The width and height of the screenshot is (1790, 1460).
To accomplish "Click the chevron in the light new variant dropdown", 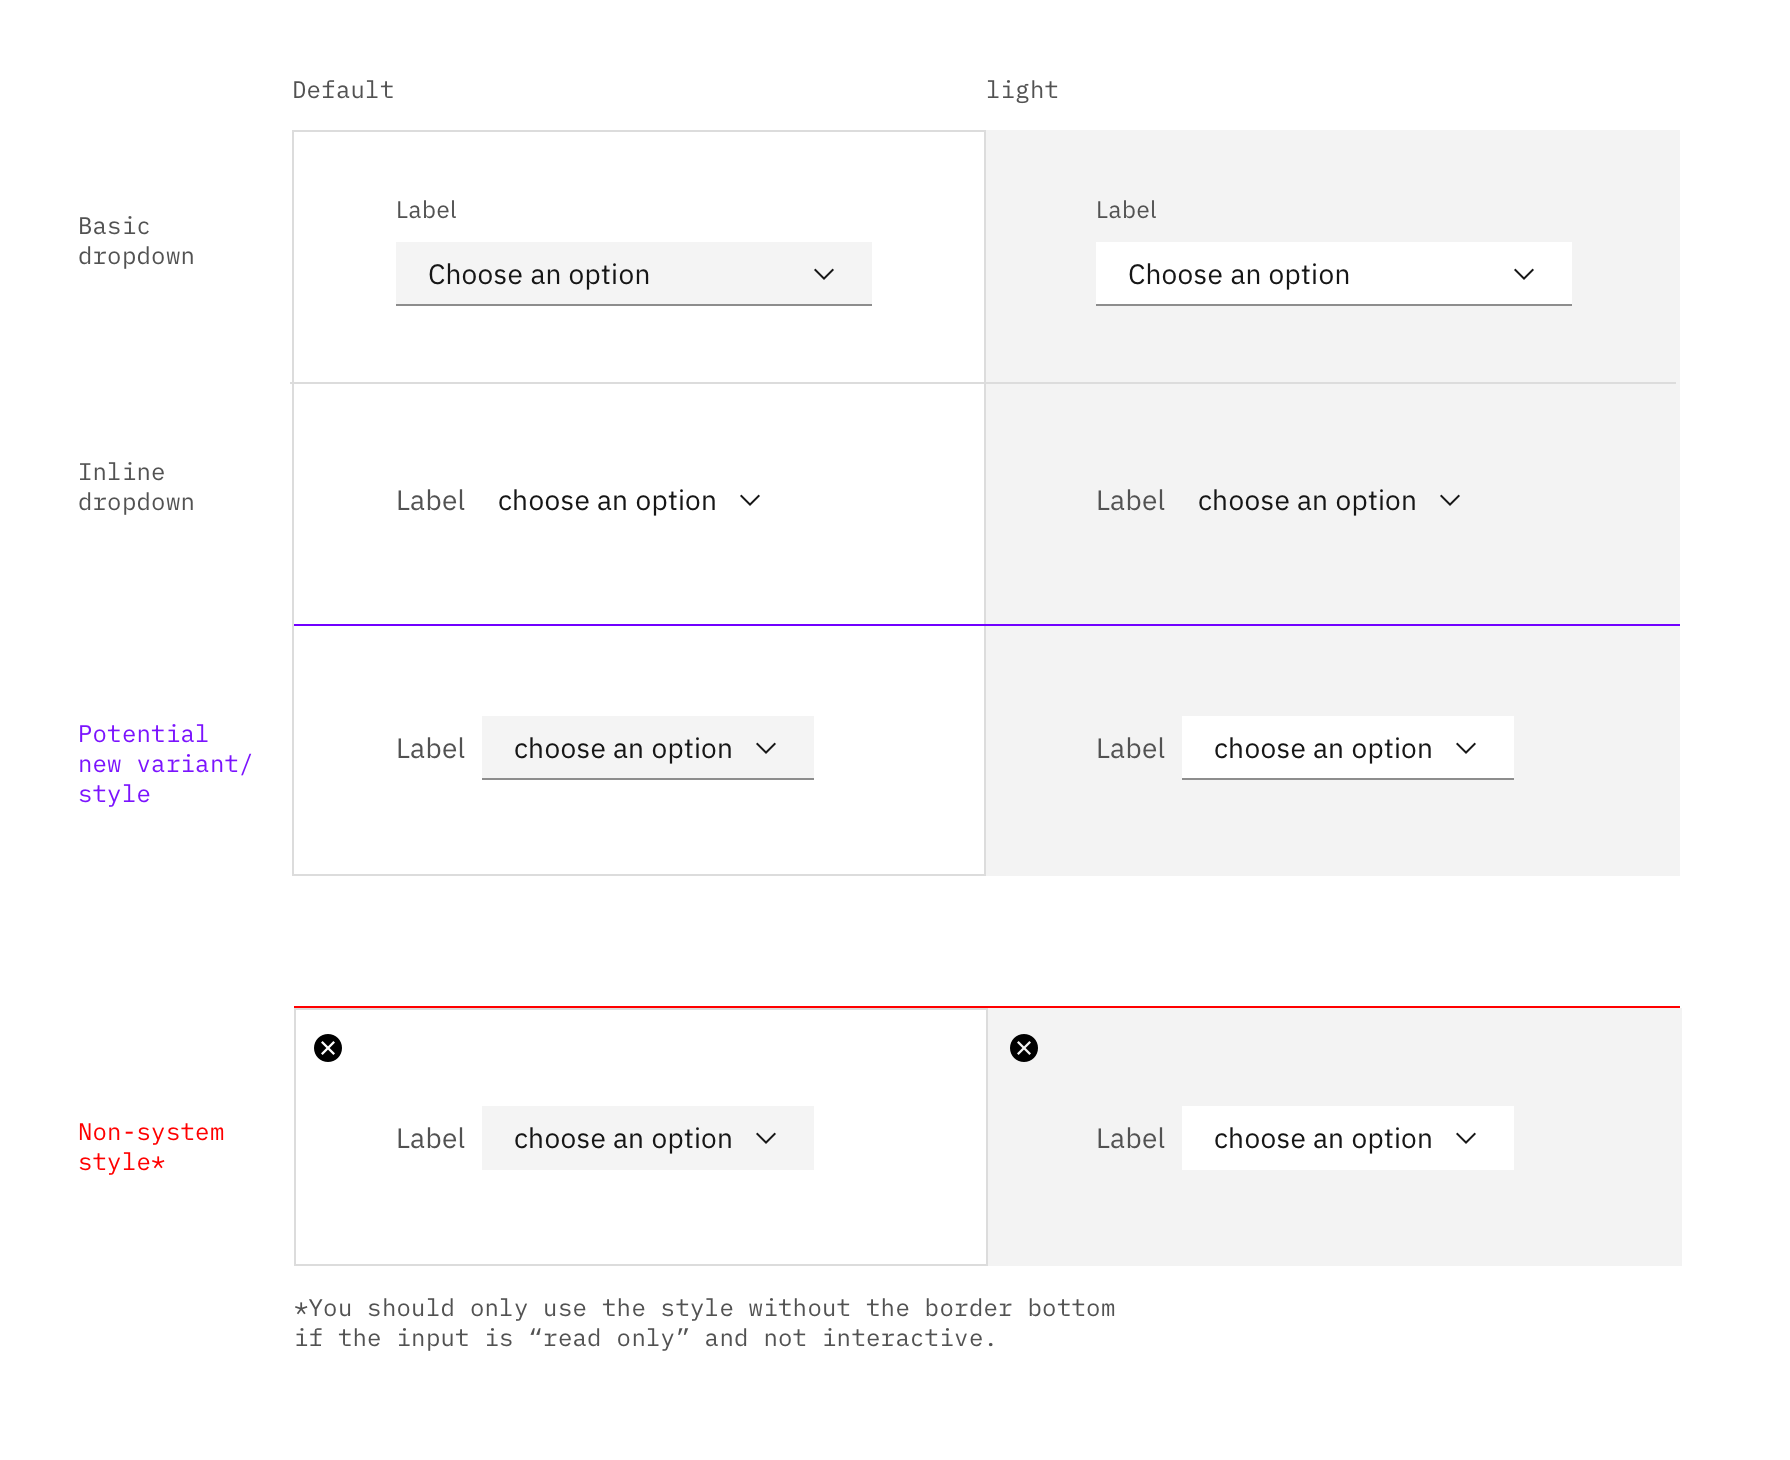I will [x=1467, y=747].
